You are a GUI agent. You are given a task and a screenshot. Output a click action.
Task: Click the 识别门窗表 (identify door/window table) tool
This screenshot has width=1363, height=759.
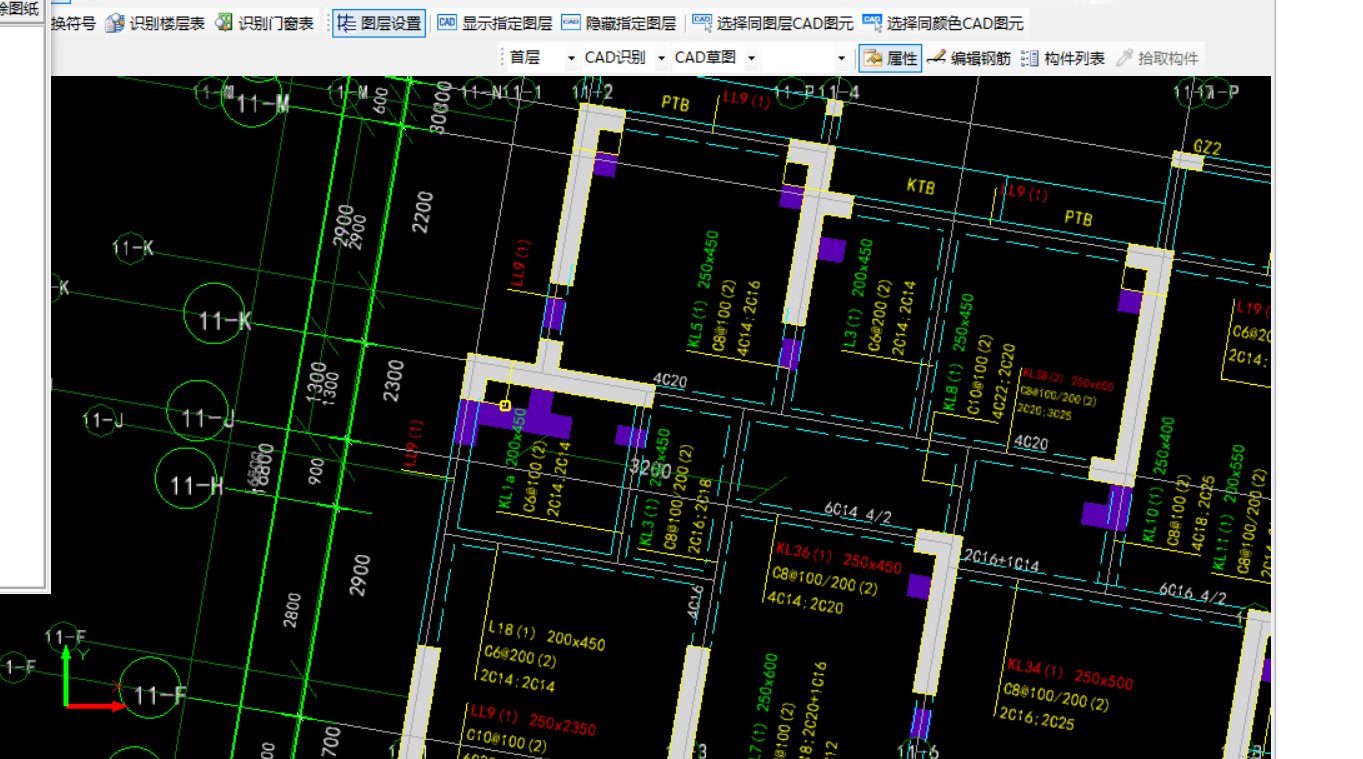click(264, 23)
